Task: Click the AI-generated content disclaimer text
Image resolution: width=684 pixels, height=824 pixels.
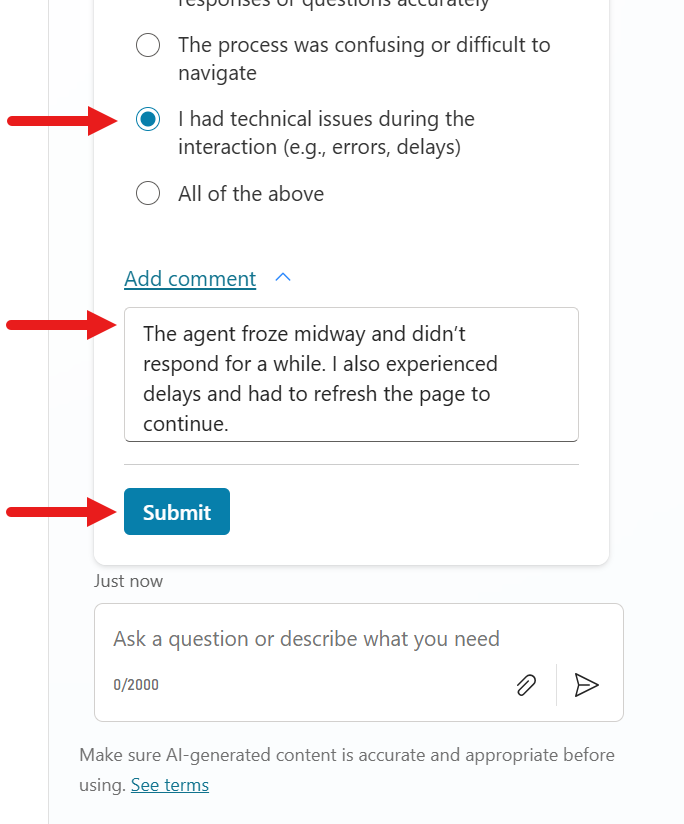Action: (346, 754)
